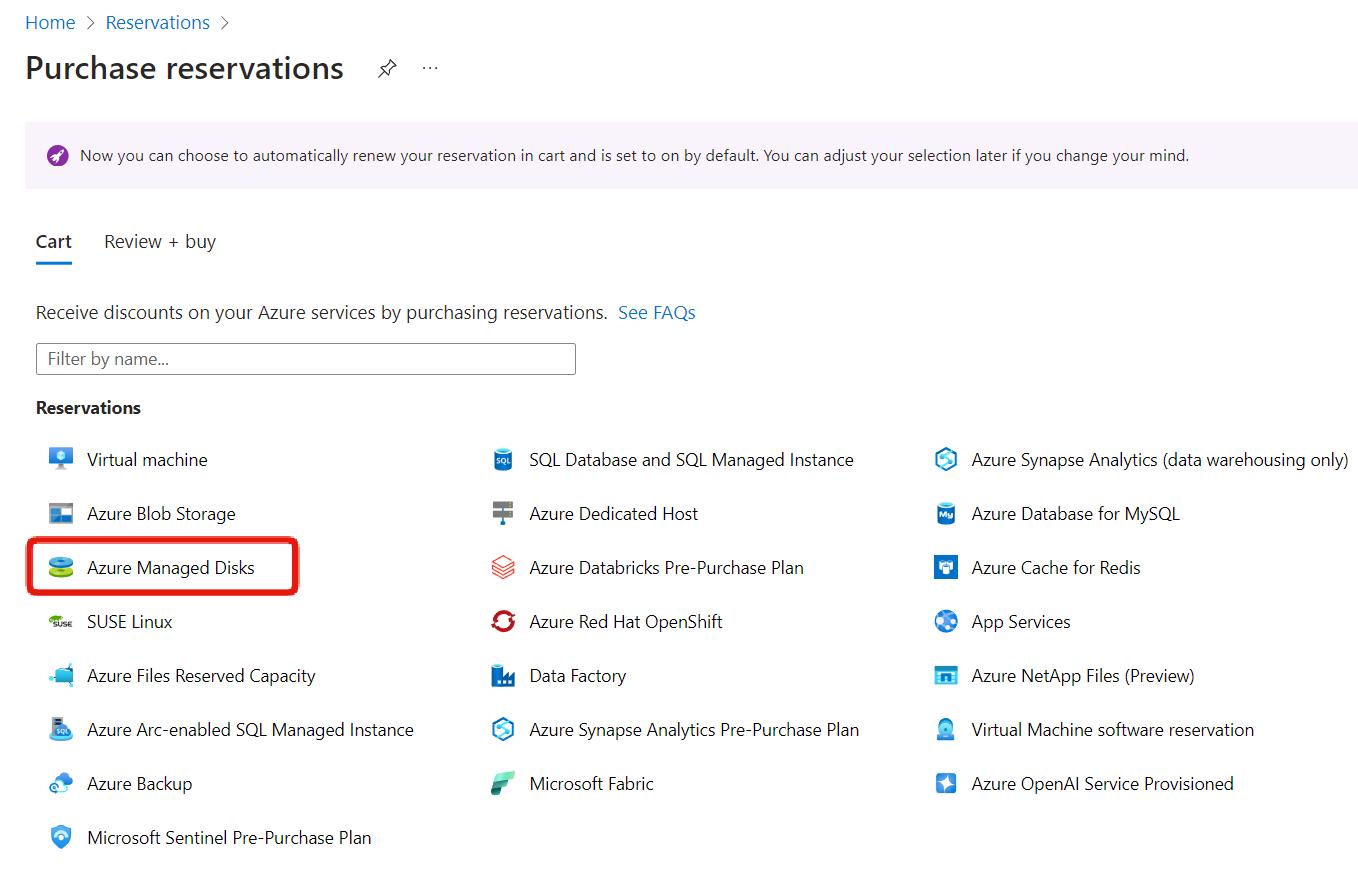Image resolution: width=1358 pixels, height=873 pixels.
Task: Click the Synapse Analytics Pre-Purchase Plan icon
Action: pos(503,729)
